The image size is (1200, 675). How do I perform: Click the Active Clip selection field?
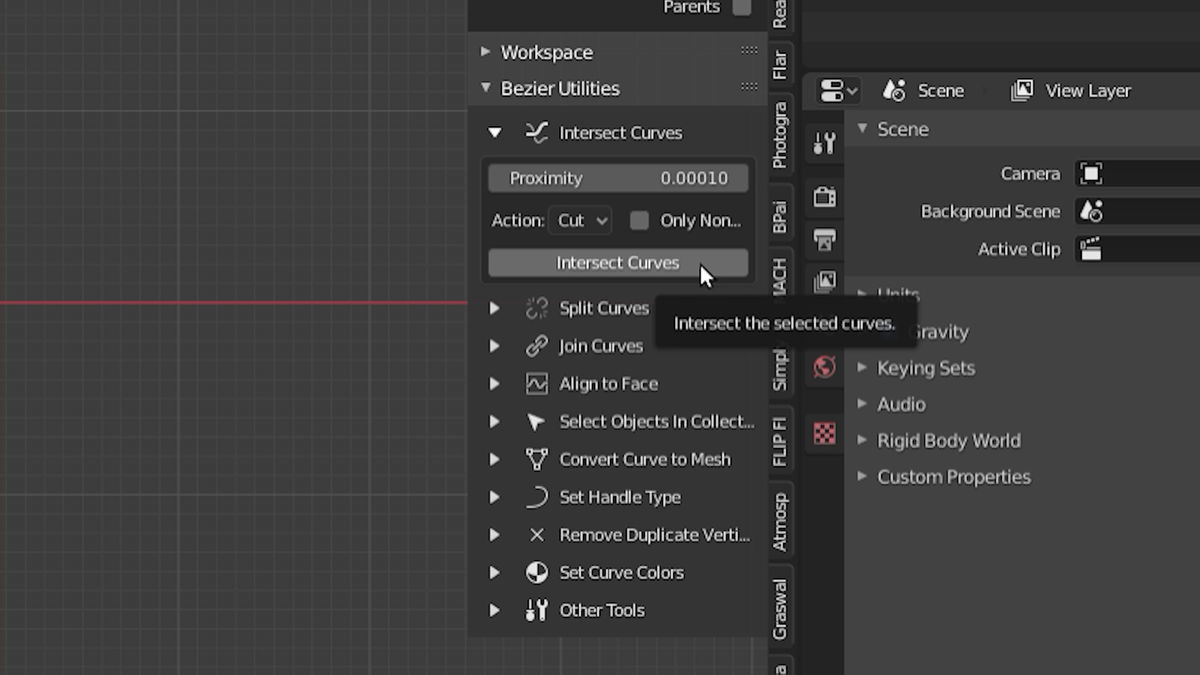point(1138,249)
